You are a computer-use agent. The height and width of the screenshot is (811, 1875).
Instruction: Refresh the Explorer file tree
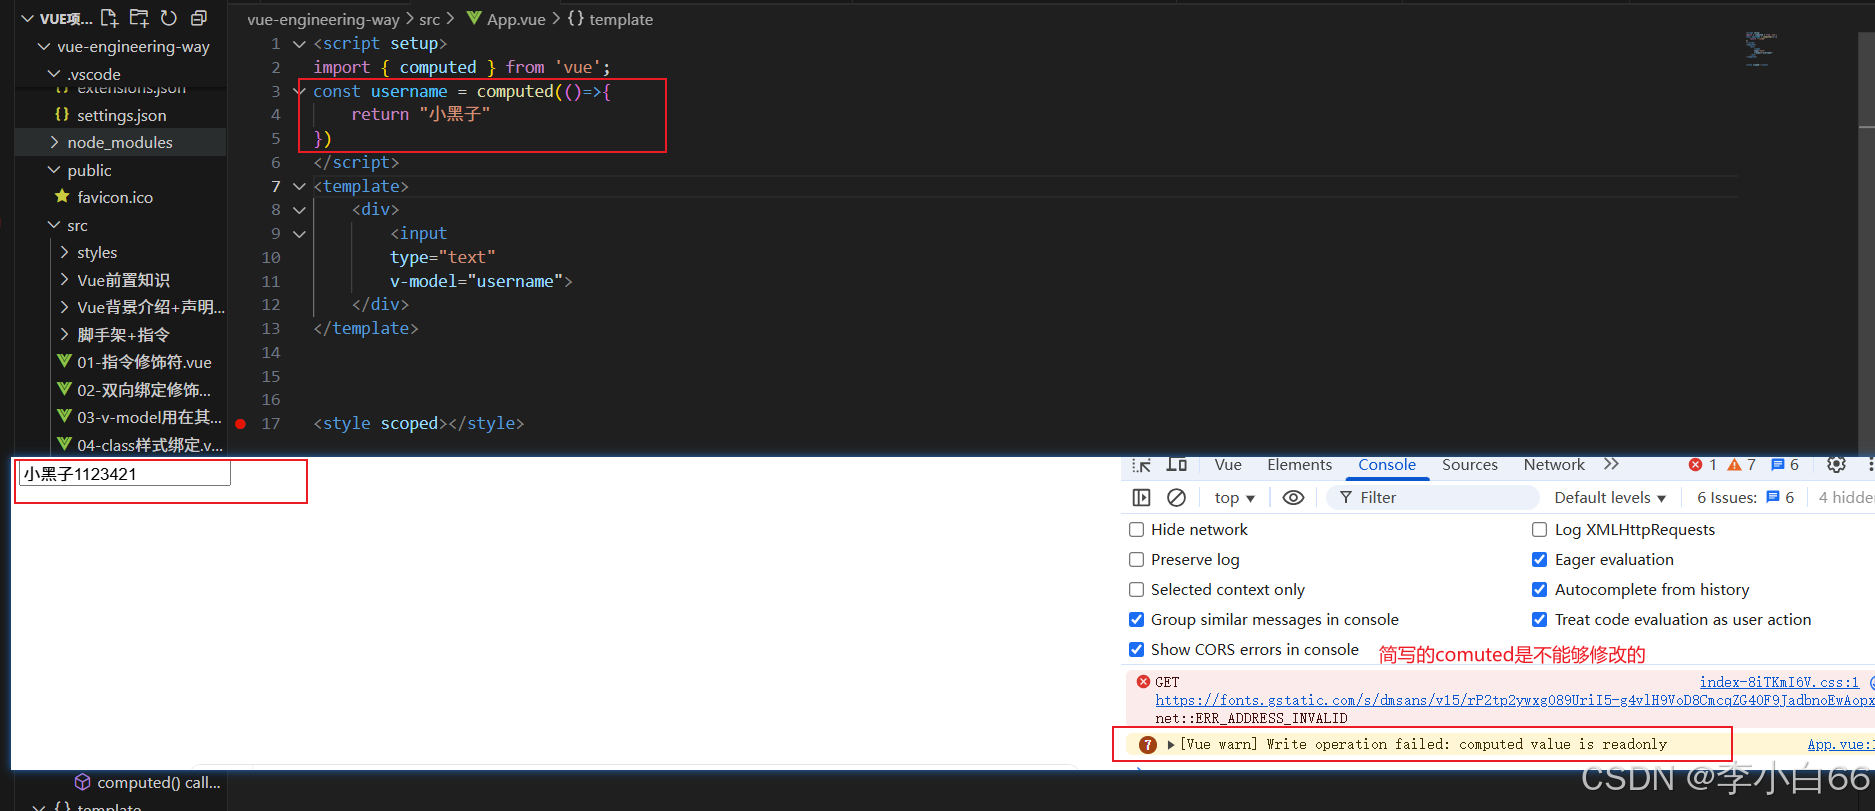click(169, 18)
